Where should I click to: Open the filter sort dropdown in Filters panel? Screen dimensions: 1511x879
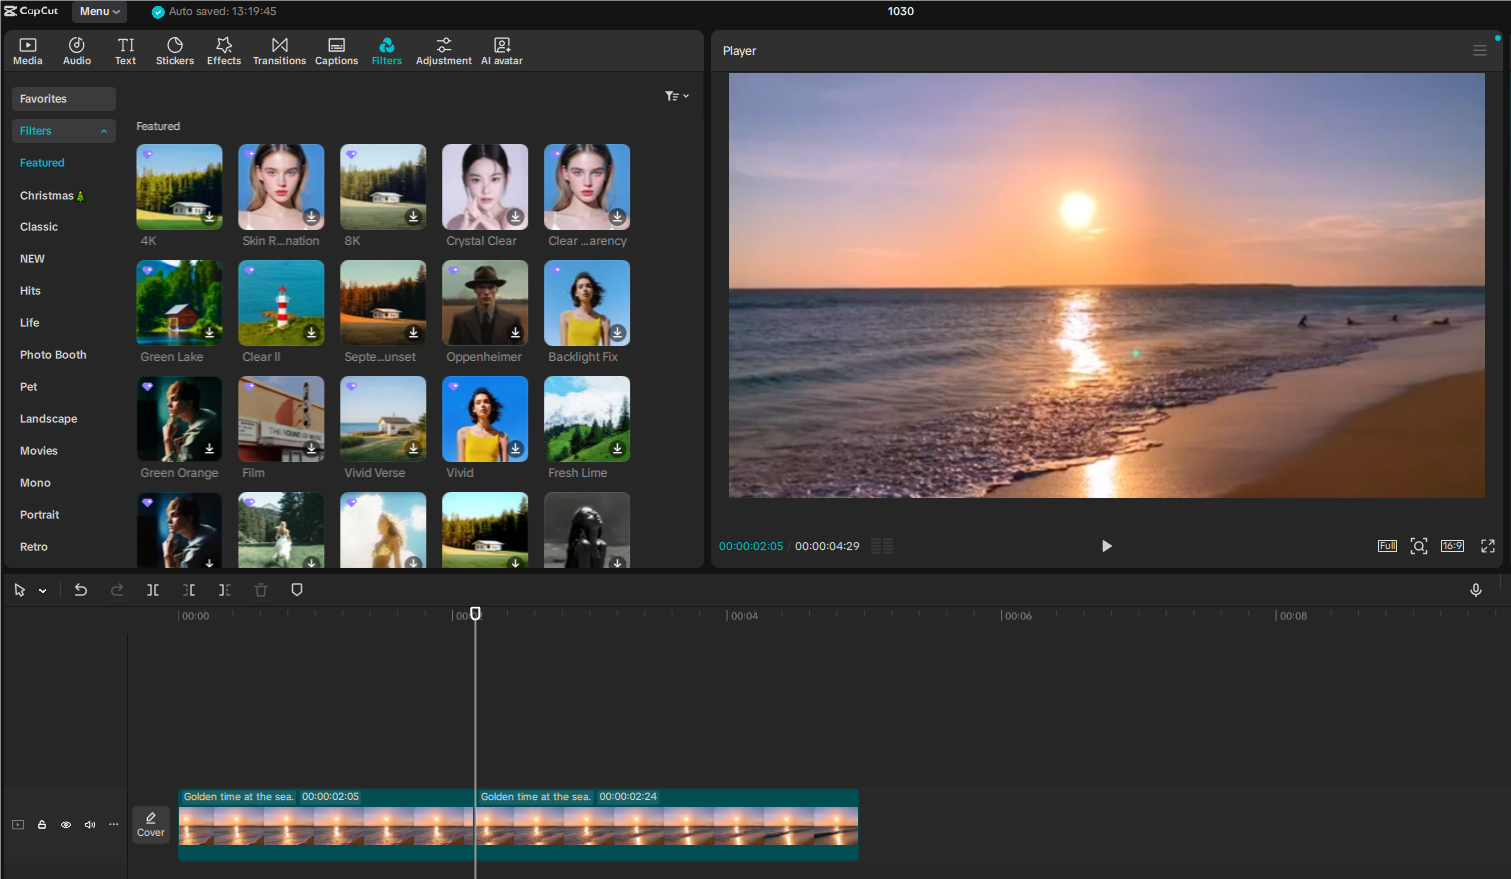676,95
